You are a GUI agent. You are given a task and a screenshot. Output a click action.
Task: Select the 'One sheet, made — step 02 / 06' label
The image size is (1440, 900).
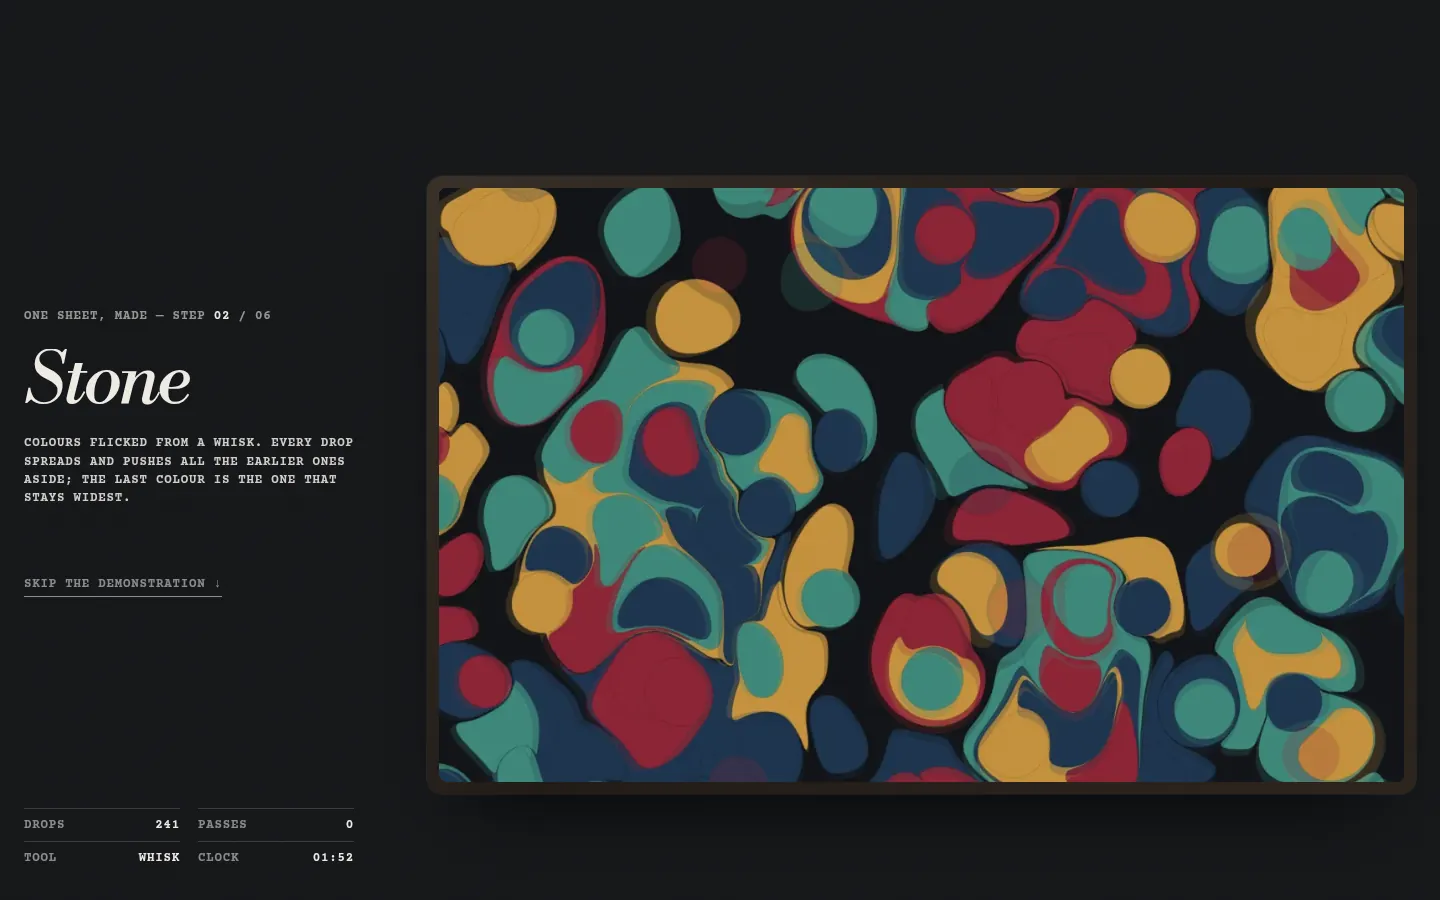tap(147, 315)
